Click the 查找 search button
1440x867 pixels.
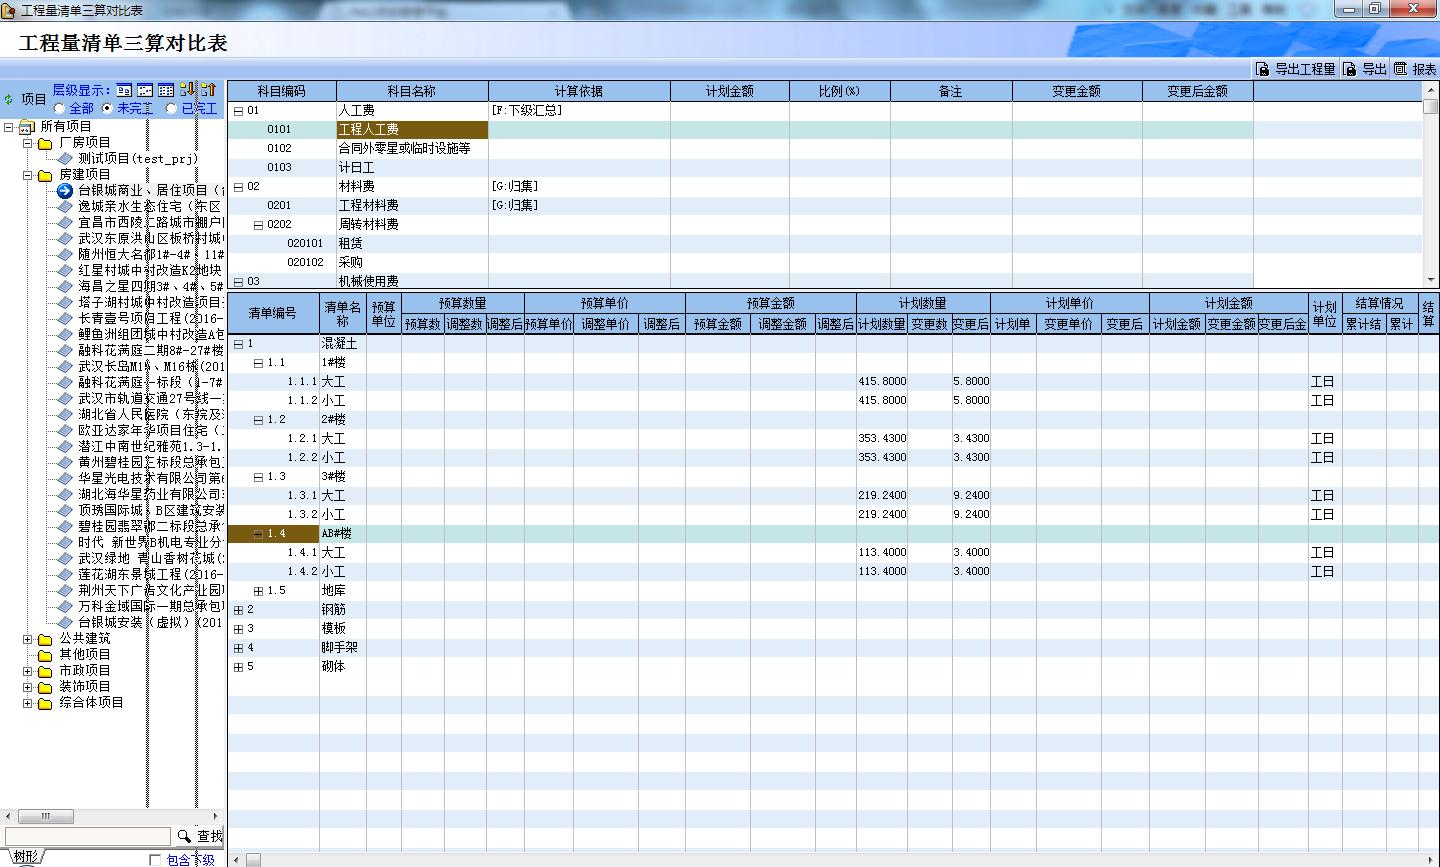pyautogui.click(x=200, y=836)
